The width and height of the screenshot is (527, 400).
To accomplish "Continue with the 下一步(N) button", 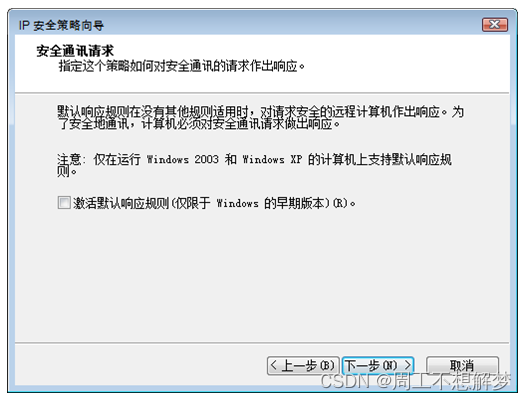I will pos(378,365).
